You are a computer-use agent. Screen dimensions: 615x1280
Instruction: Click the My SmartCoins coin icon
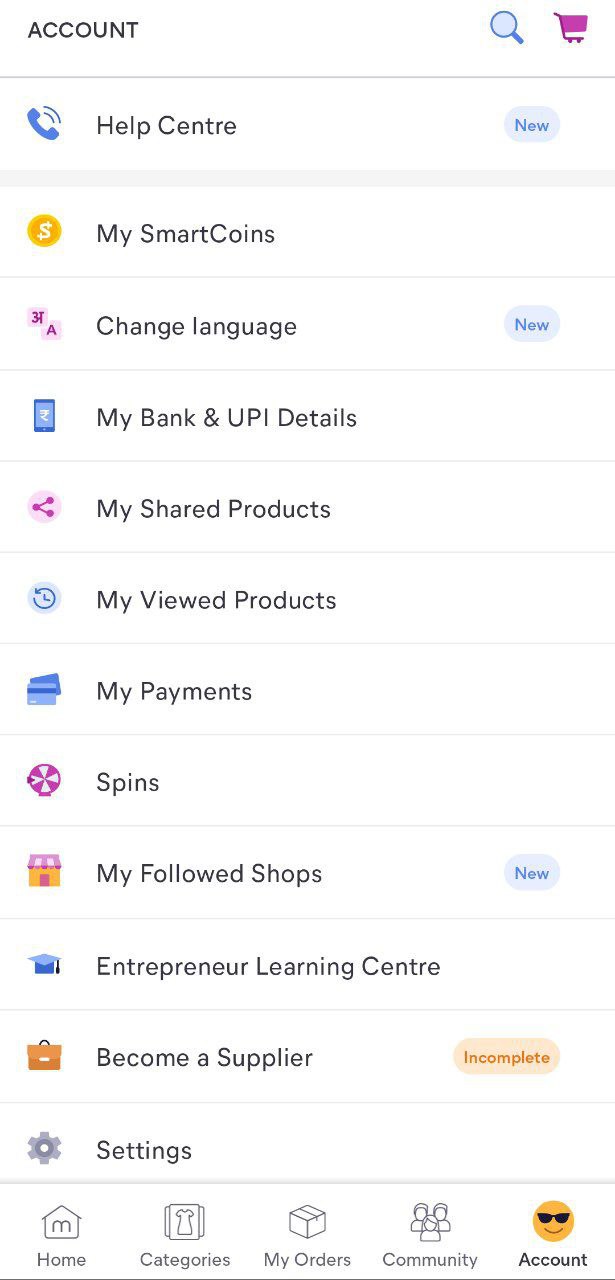tap(44, 231)
